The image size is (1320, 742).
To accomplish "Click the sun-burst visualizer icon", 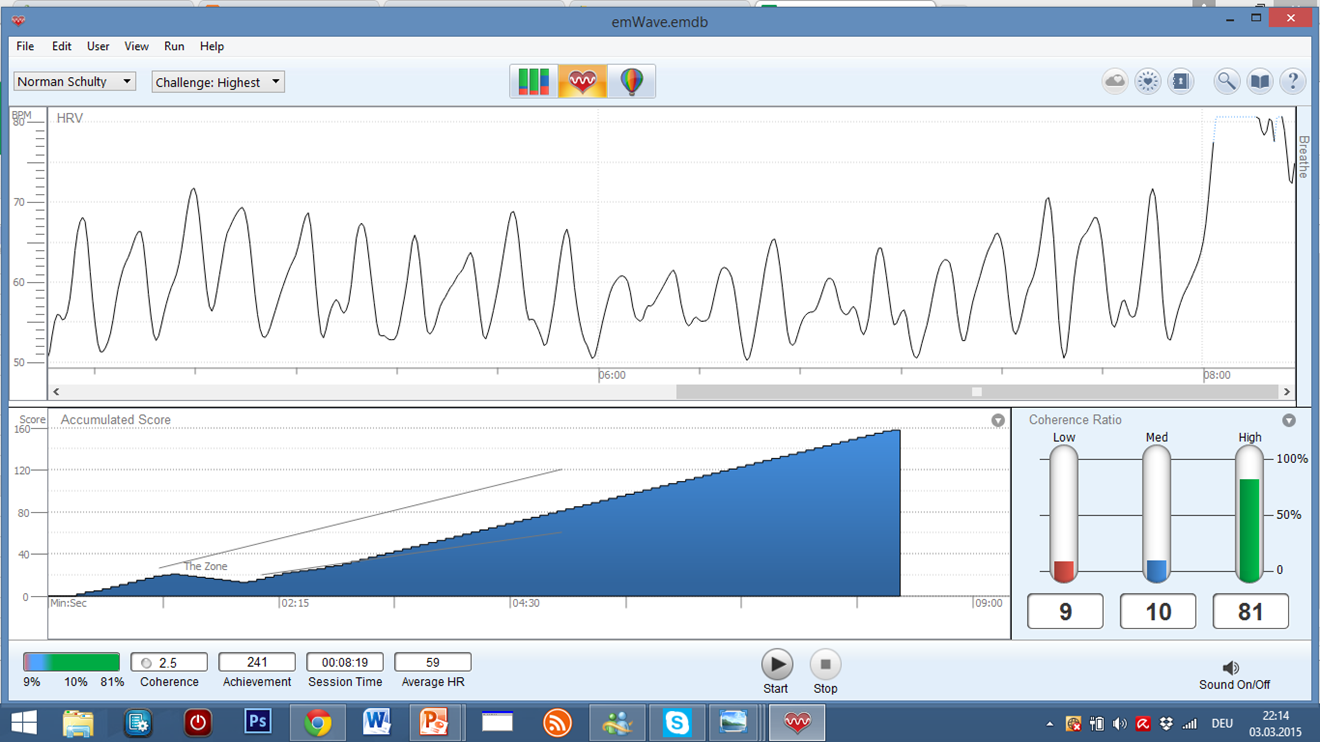I will tap(1148, 82).
